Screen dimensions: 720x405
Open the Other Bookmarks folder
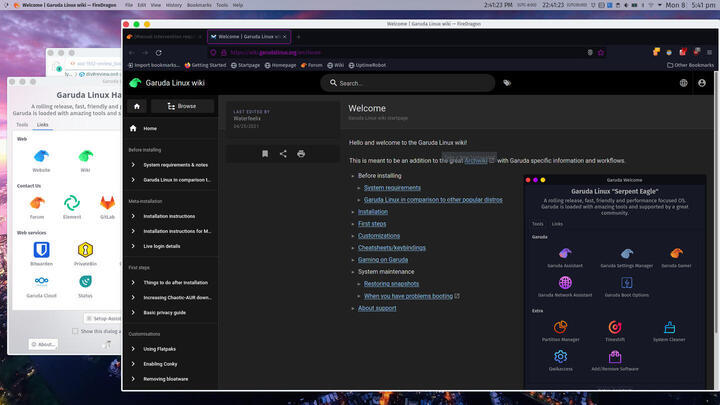coord(690,65)
